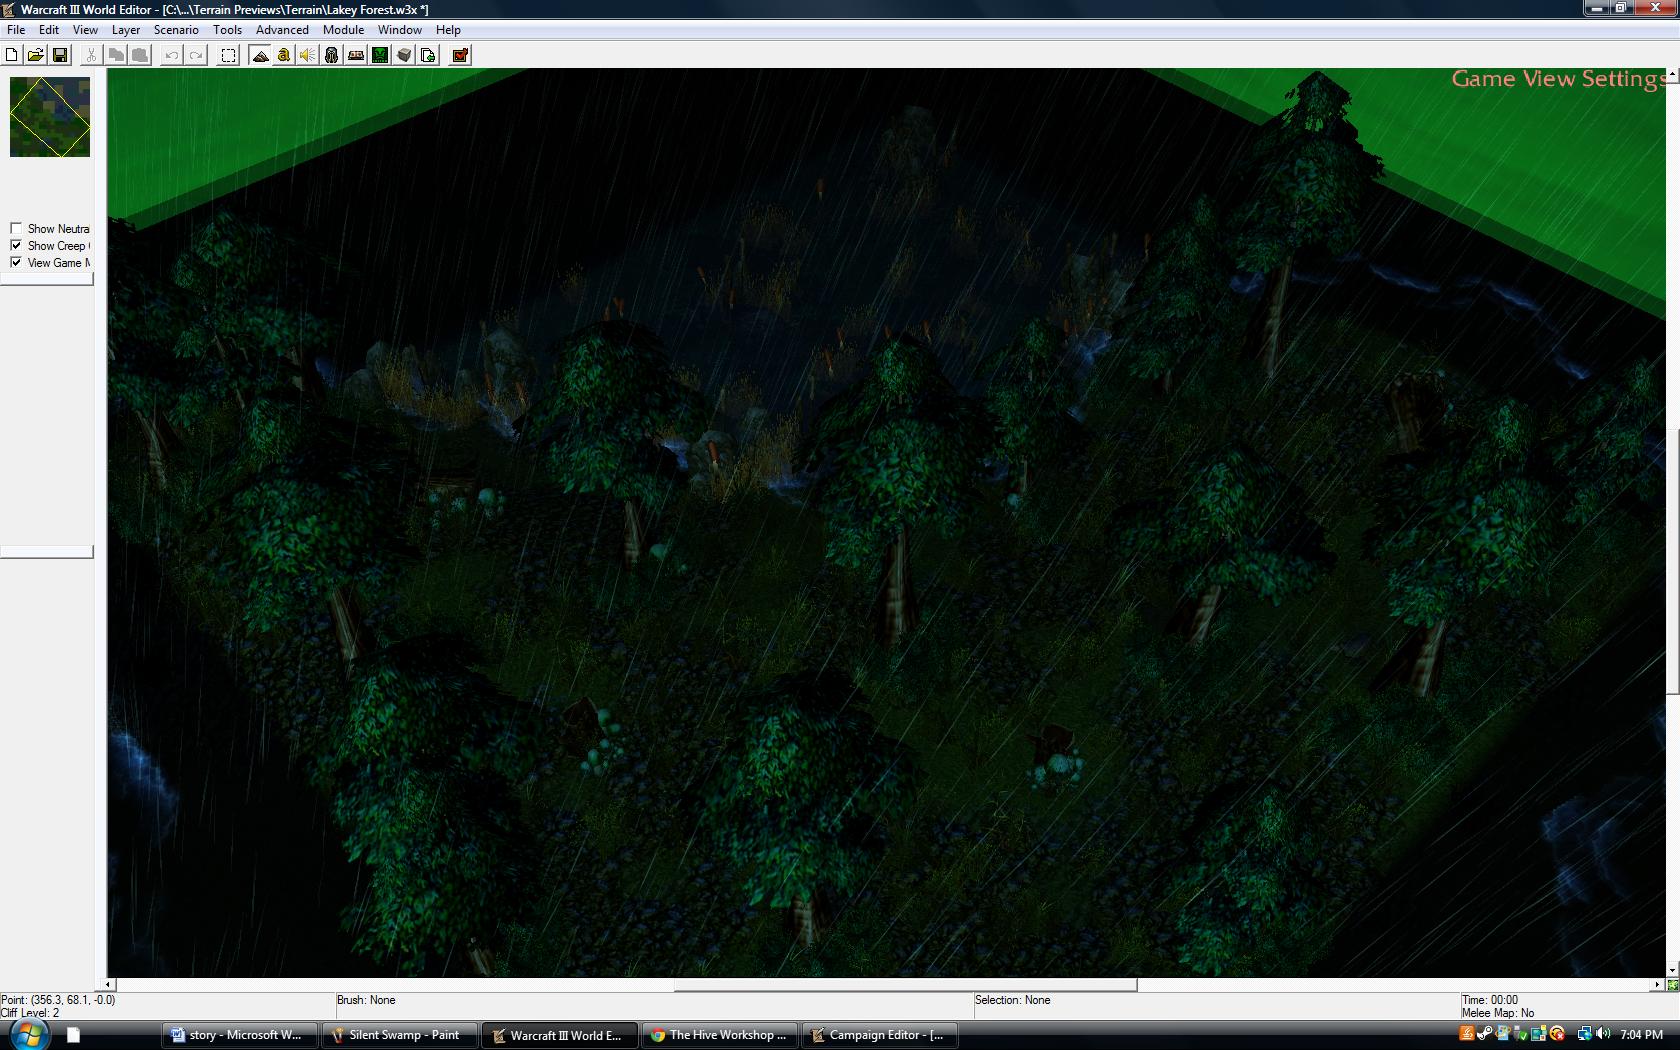Open the Sound Editor speaker icon
Image resolution: width=1680 pixels, height=1050 pixels.
[308, 55]
